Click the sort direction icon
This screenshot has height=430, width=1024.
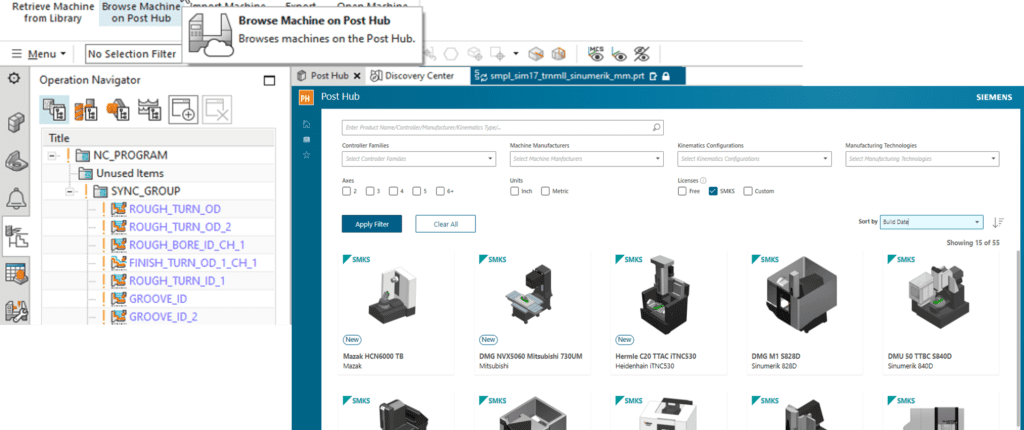tap(998, 222)
